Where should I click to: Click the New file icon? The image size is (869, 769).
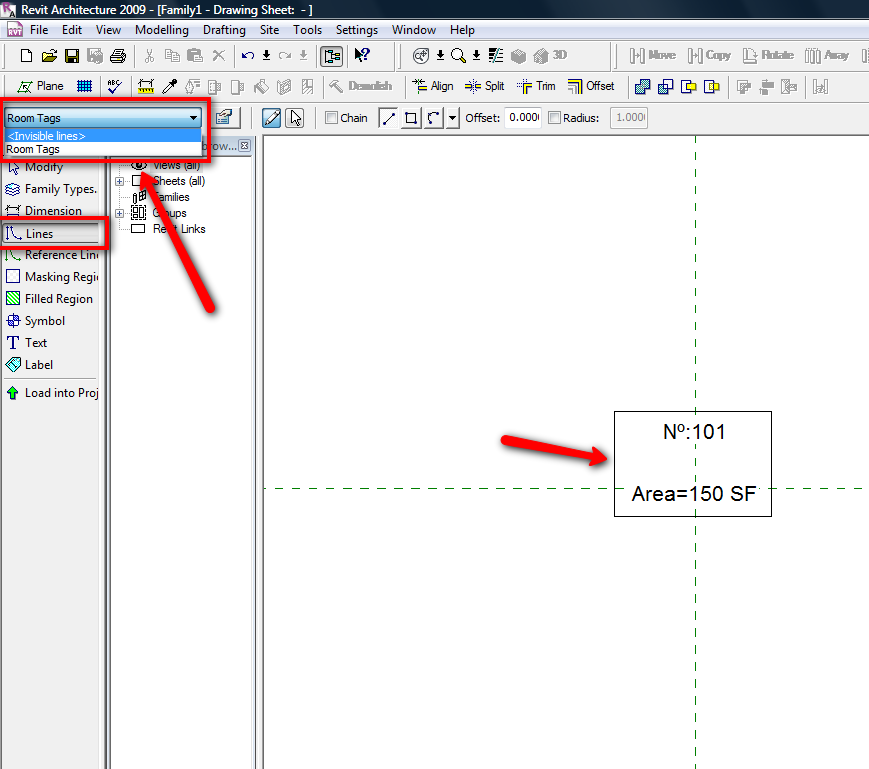[26, 55]
